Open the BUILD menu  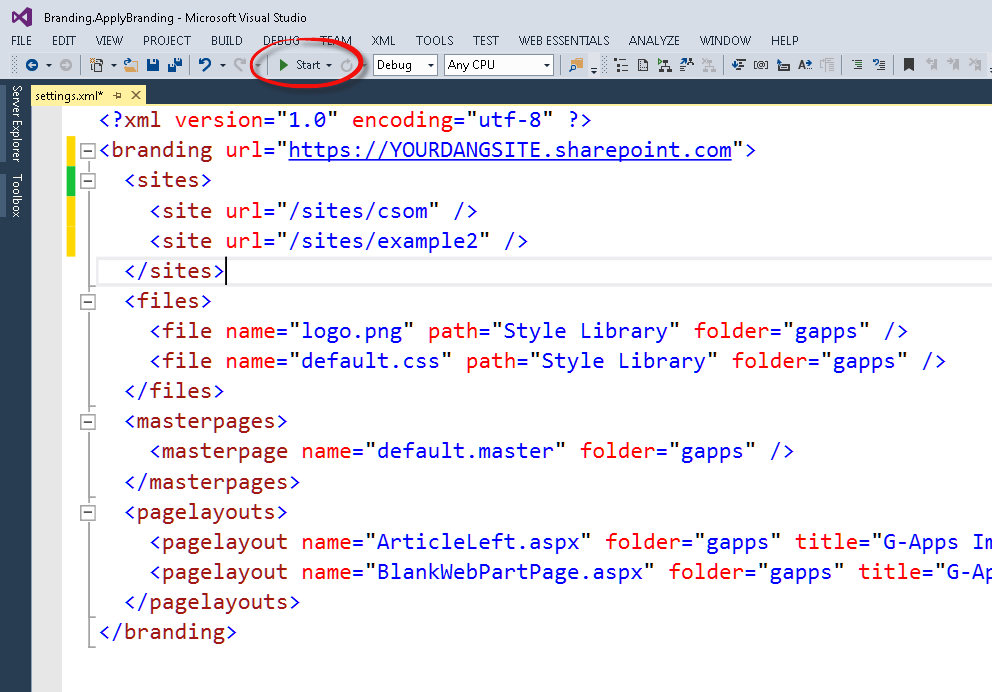tap(226, 40)
